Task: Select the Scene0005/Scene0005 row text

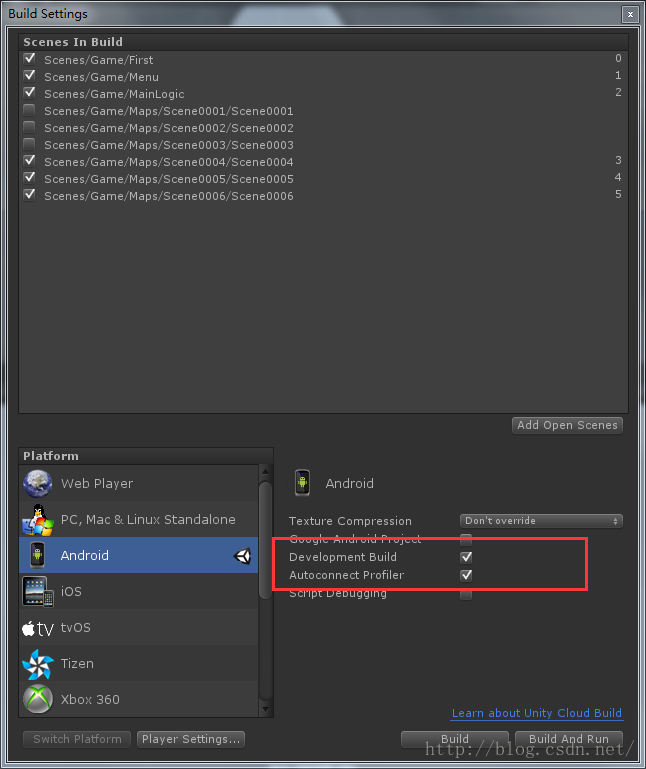Action: pos(169,179)
